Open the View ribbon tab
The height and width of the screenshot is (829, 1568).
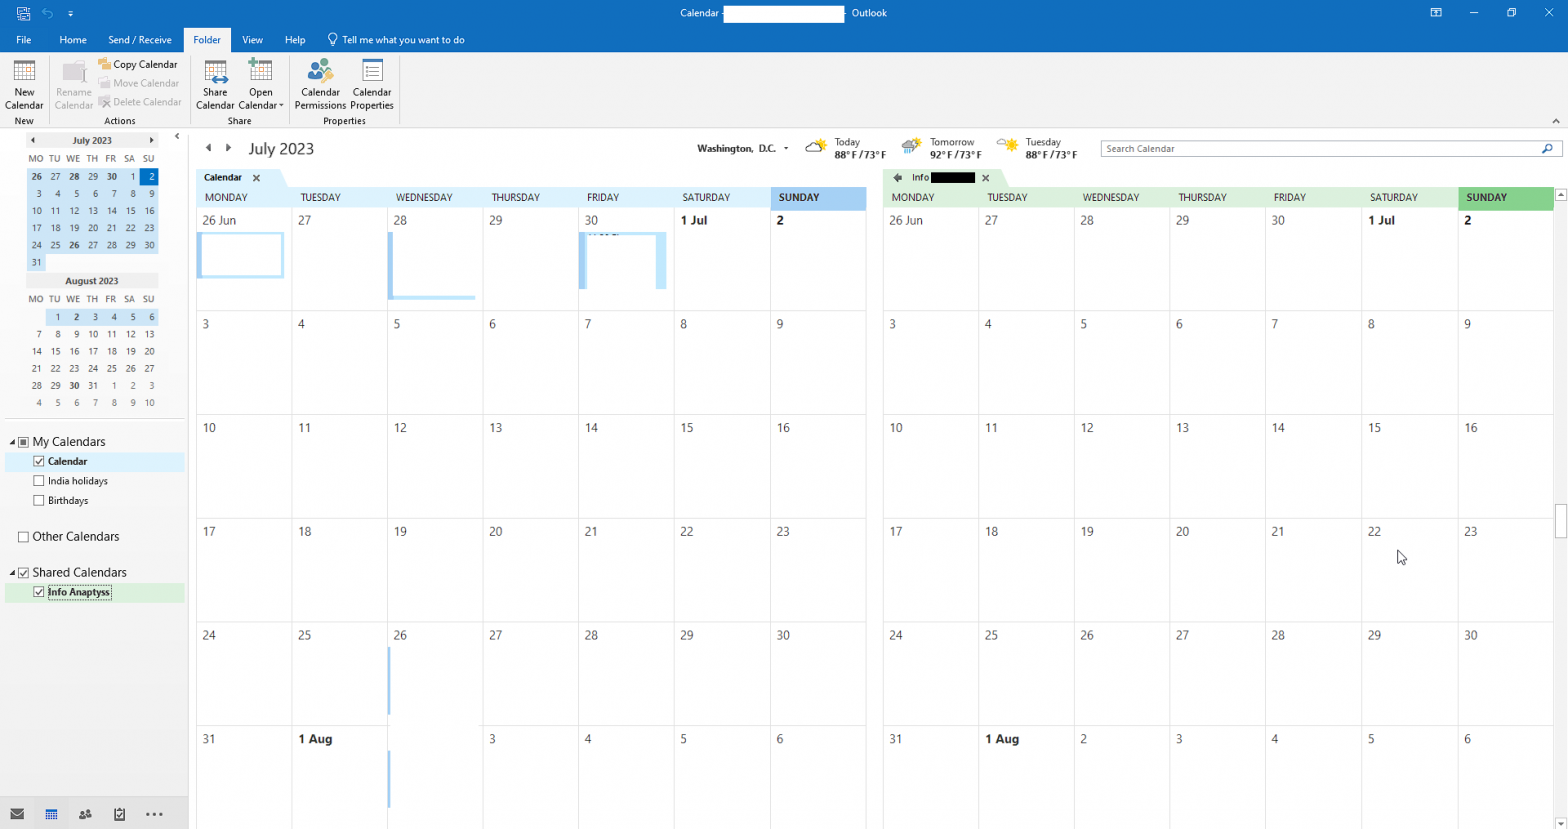pyautogui.click(x=252, y=40)
